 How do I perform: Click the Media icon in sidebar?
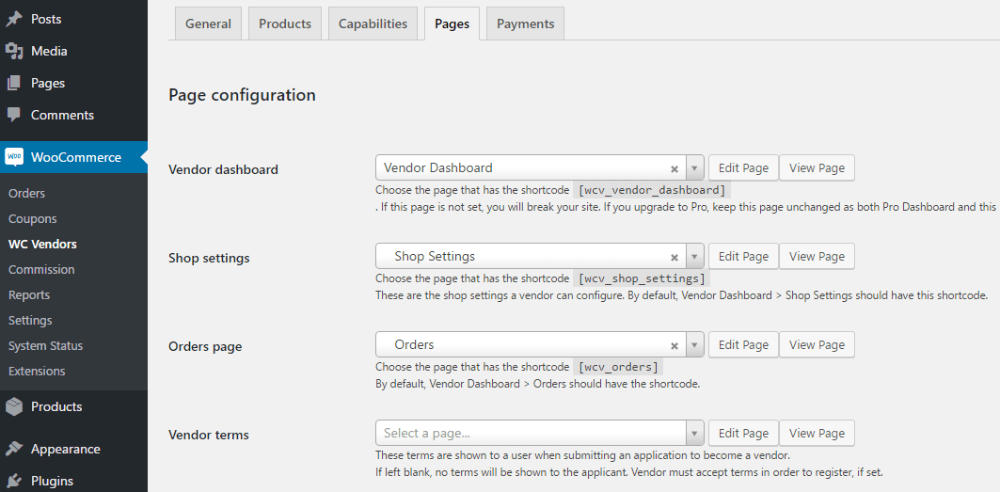click(x=14, y=51)
